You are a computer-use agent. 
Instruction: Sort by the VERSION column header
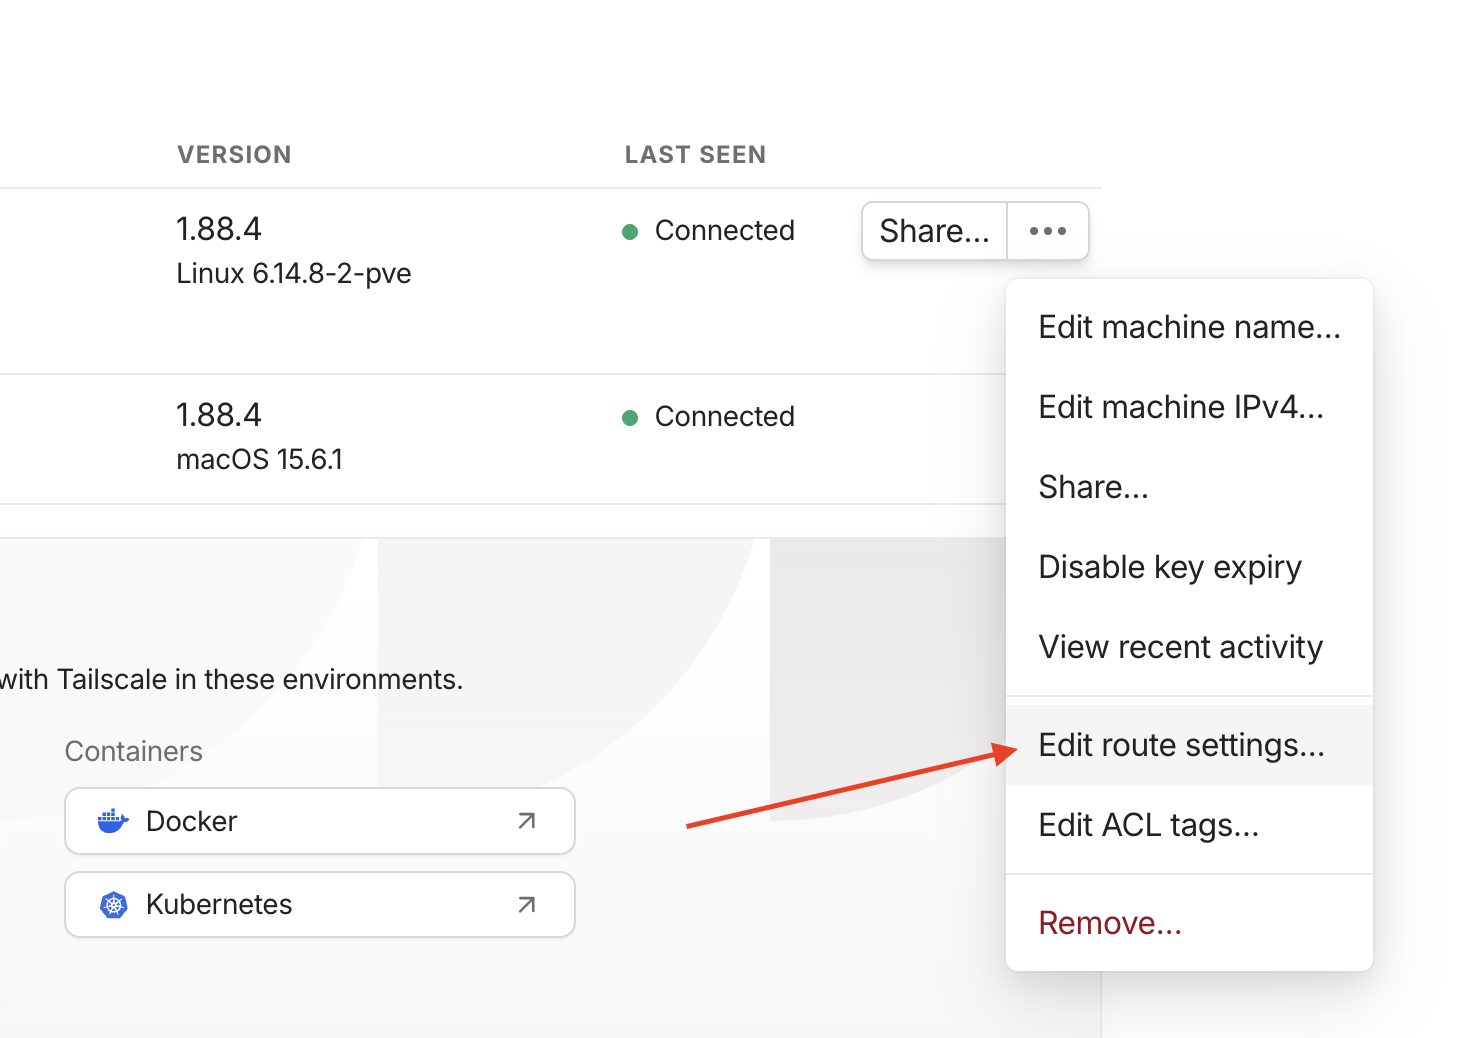point(234,155)
